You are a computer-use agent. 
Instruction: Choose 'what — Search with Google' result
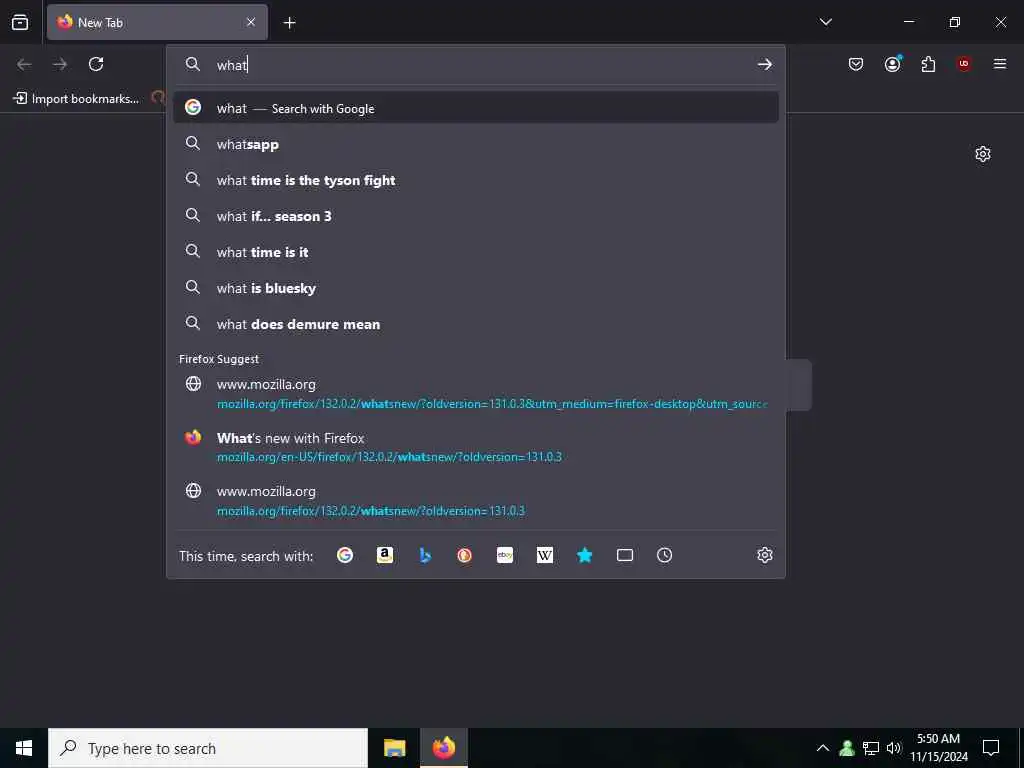[475, 108]
